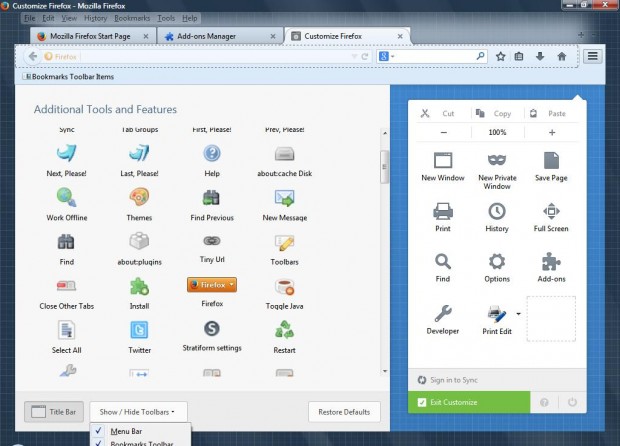Switch to Mozilla Firefox Start Page tab
620x446 pixels.
(93, 36)
